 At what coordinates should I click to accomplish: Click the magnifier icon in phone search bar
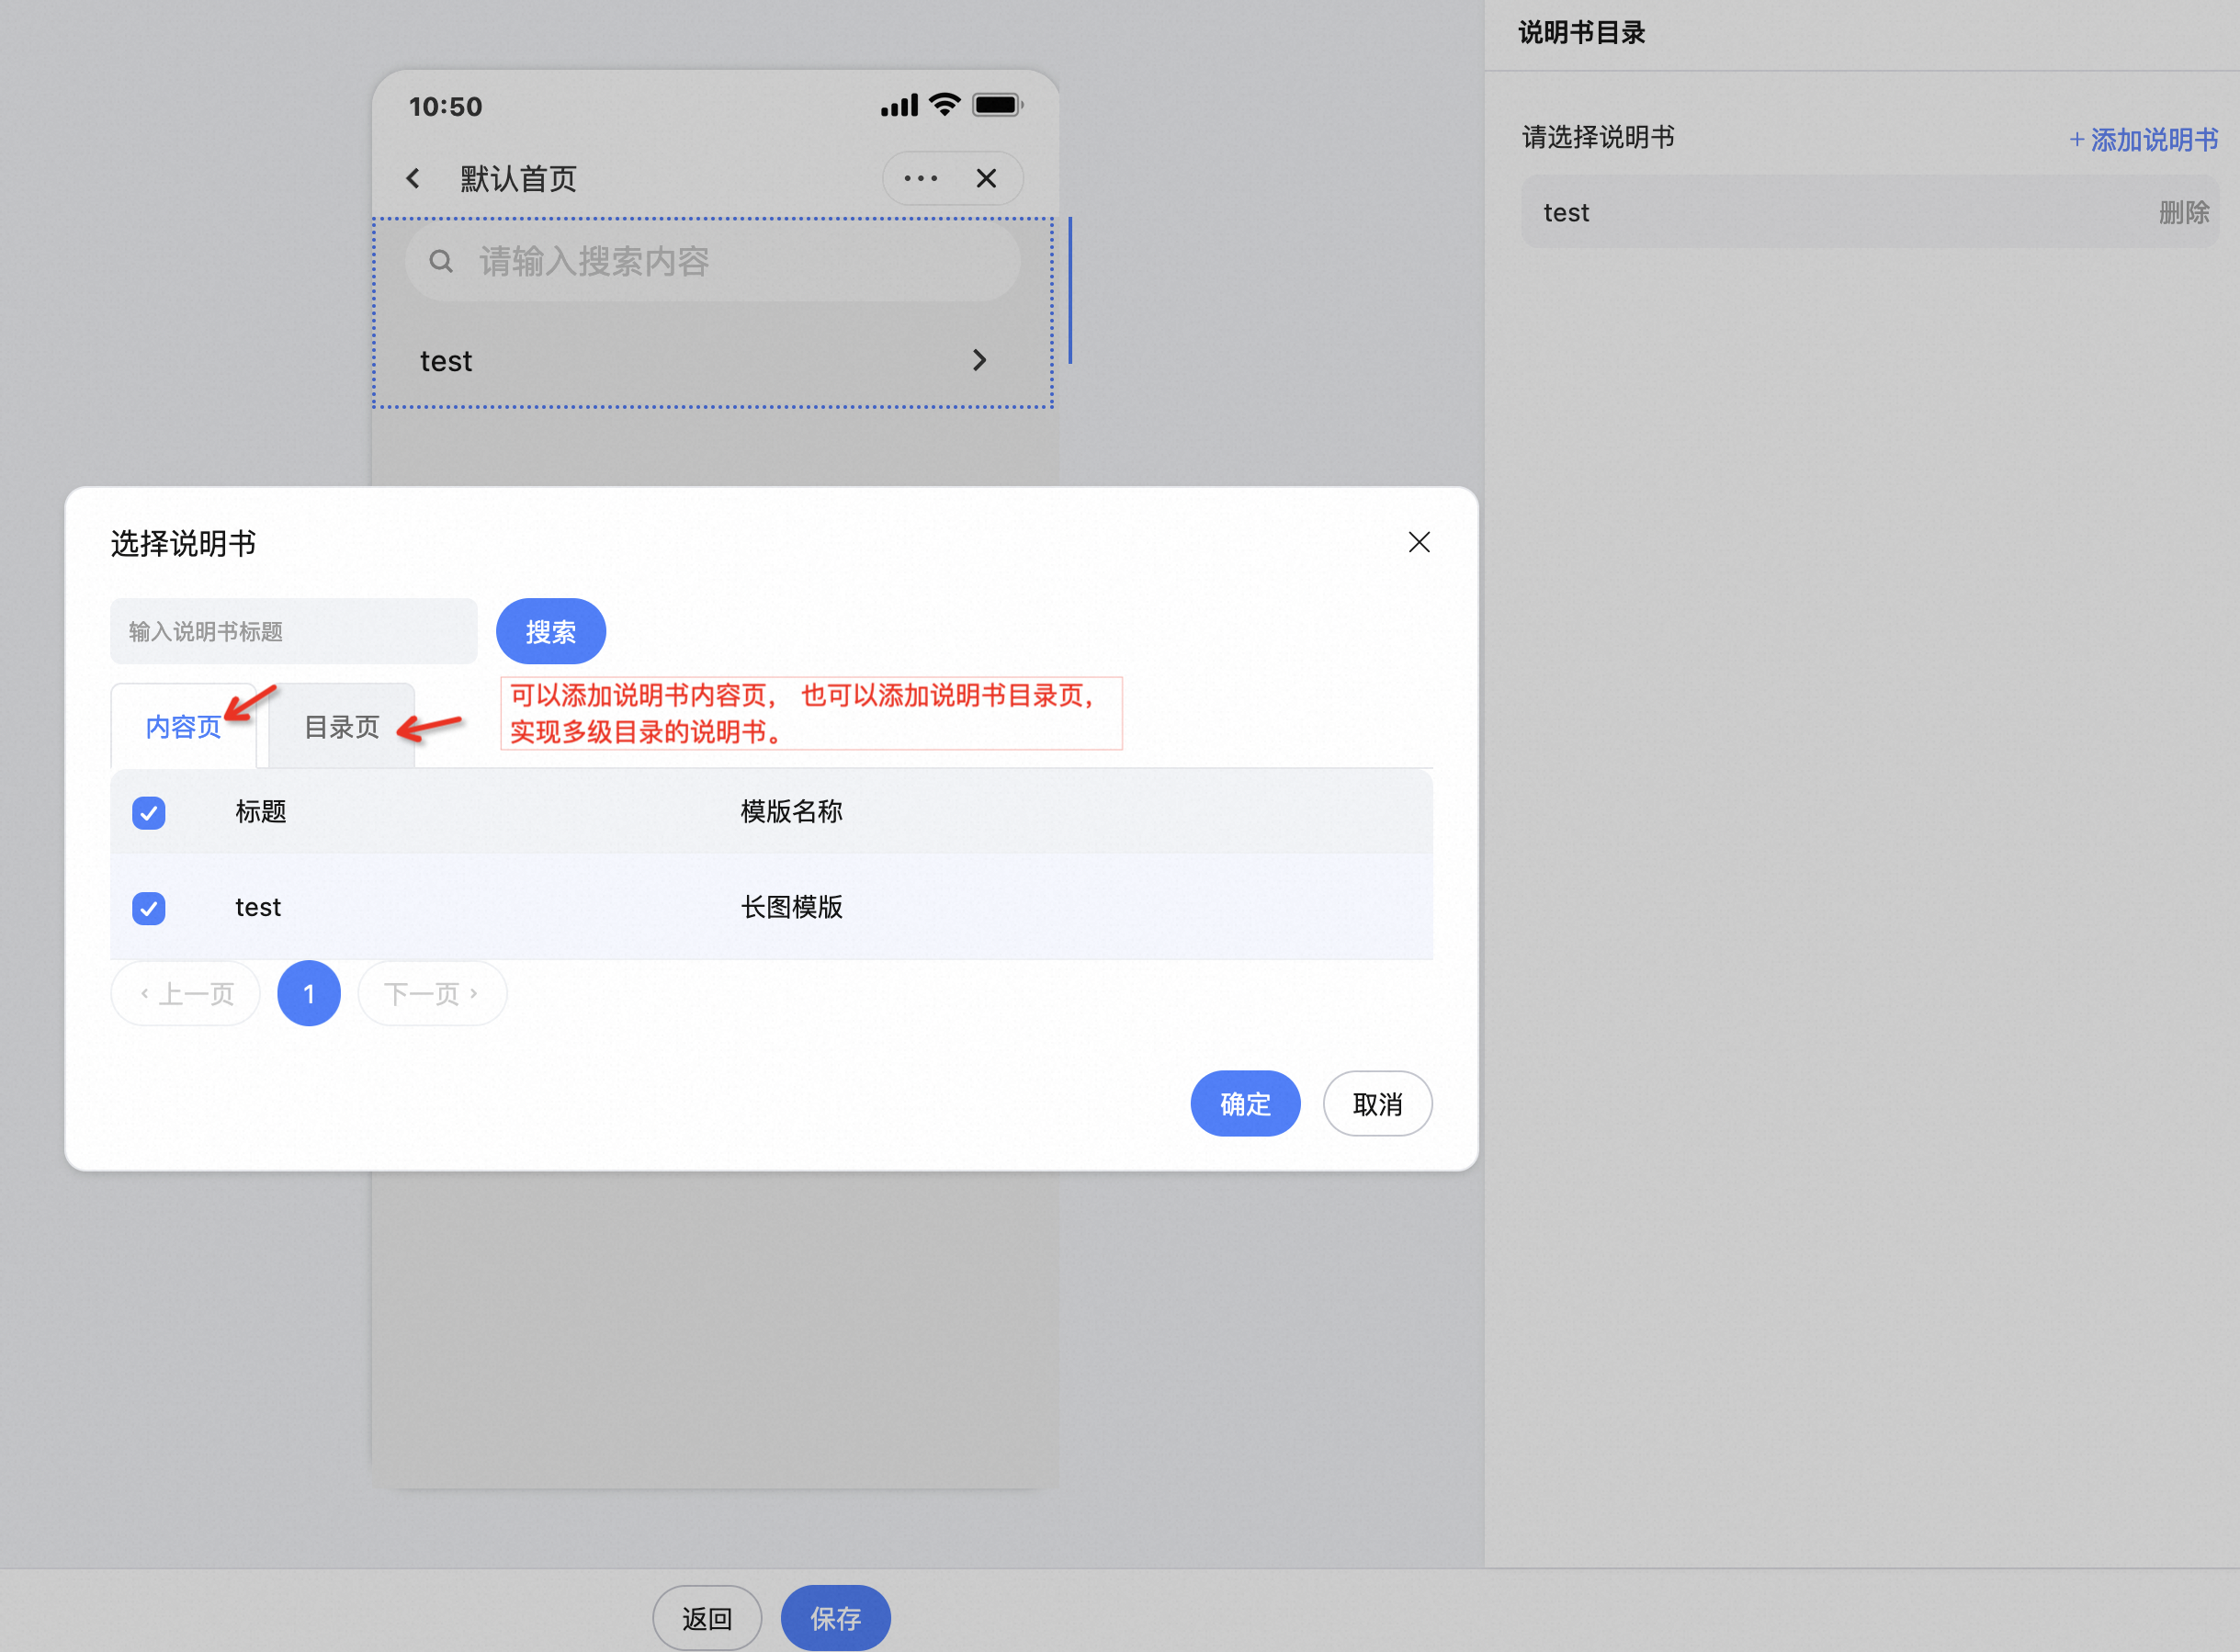pyautogui.click(x=440, y=262)
